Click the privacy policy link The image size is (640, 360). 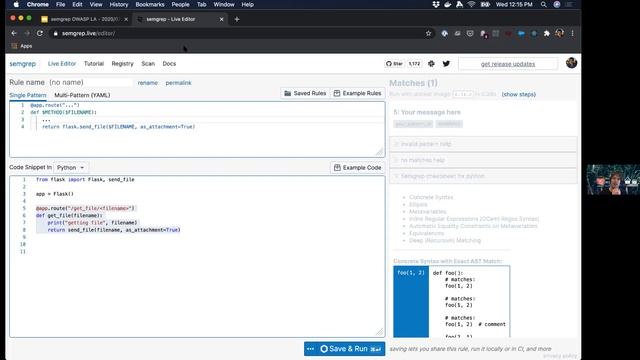[x=560, y=356]
